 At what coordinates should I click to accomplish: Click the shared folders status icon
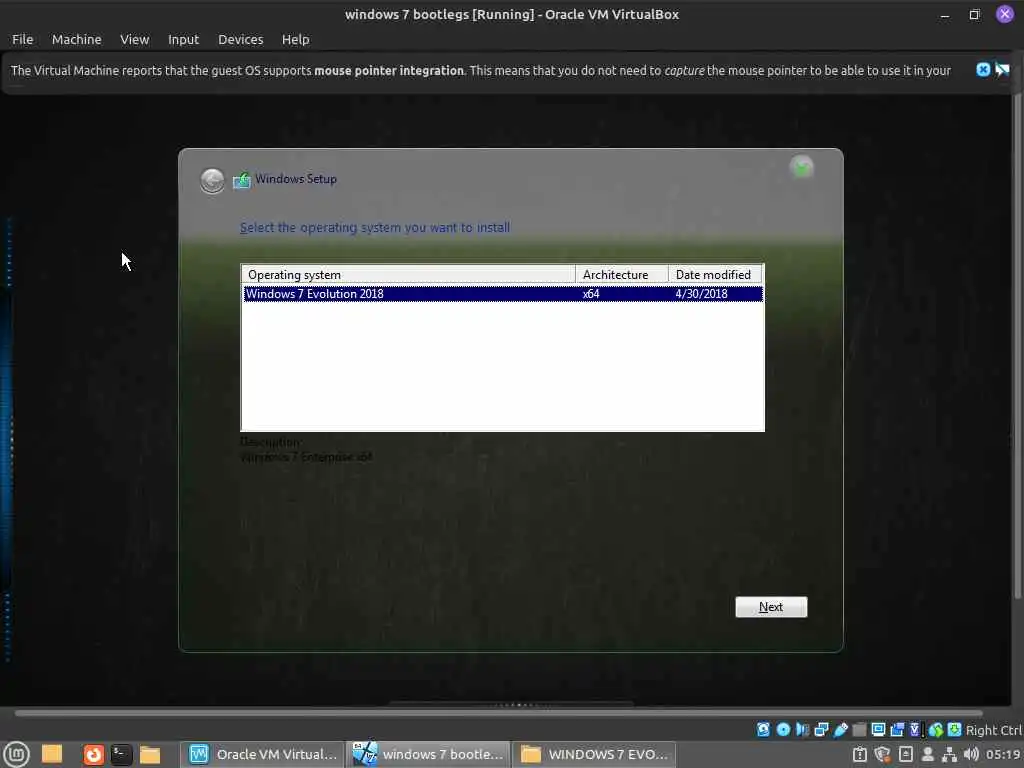pyautogui.click(x=859, y=729)
